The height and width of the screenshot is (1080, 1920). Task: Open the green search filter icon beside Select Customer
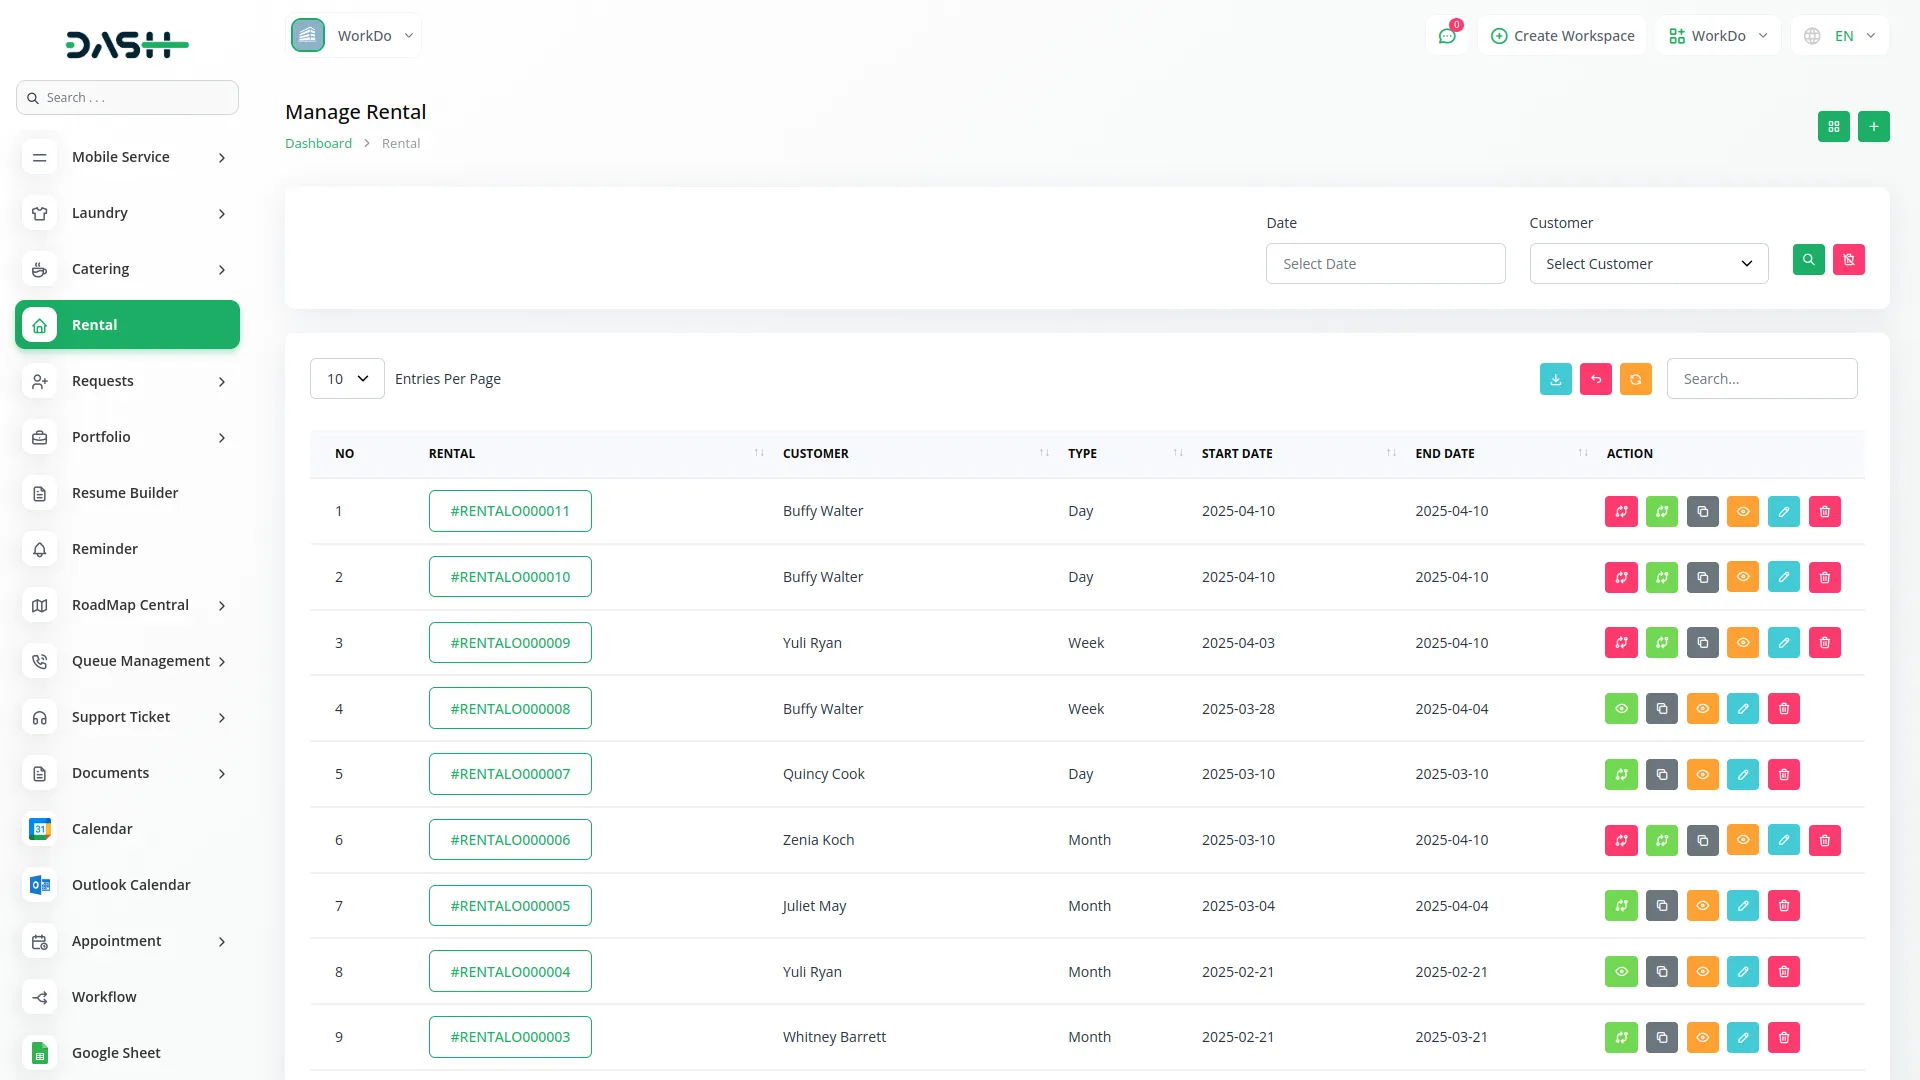coord(1808,260)
